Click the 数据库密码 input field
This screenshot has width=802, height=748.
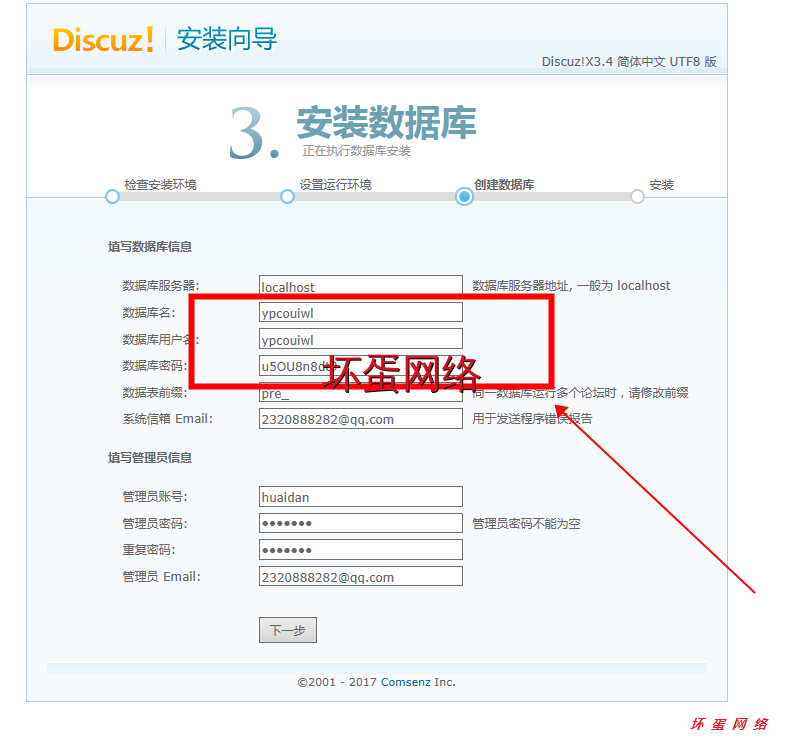361,365
